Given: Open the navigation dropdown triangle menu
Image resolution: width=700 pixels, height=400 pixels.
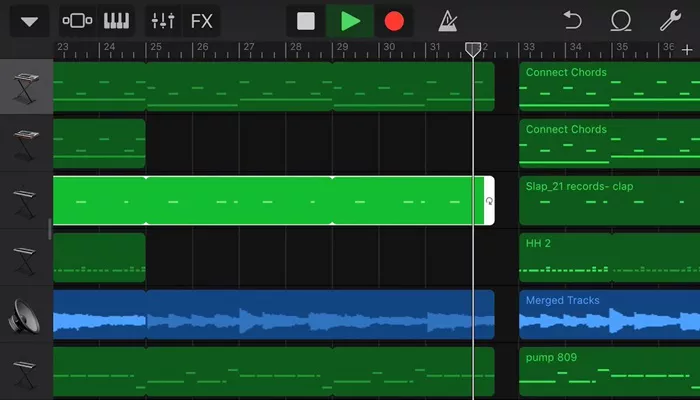Looking at the screenshot, I should click(29, 21).
